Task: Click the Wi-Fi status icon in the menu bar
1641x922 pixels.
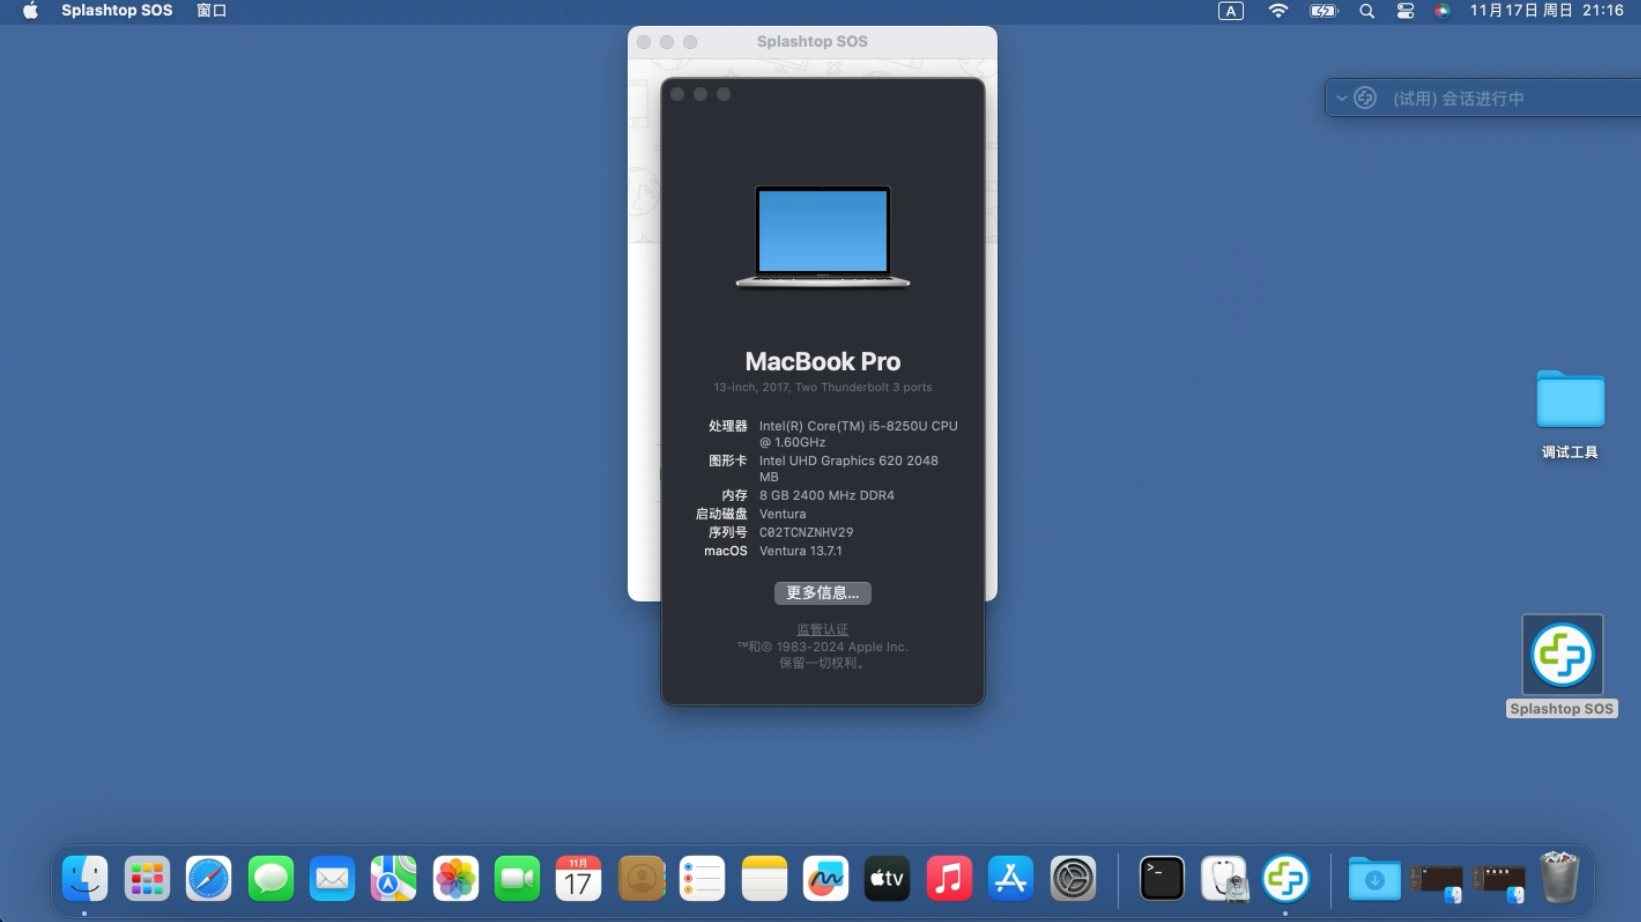Action: (1278, 11)
